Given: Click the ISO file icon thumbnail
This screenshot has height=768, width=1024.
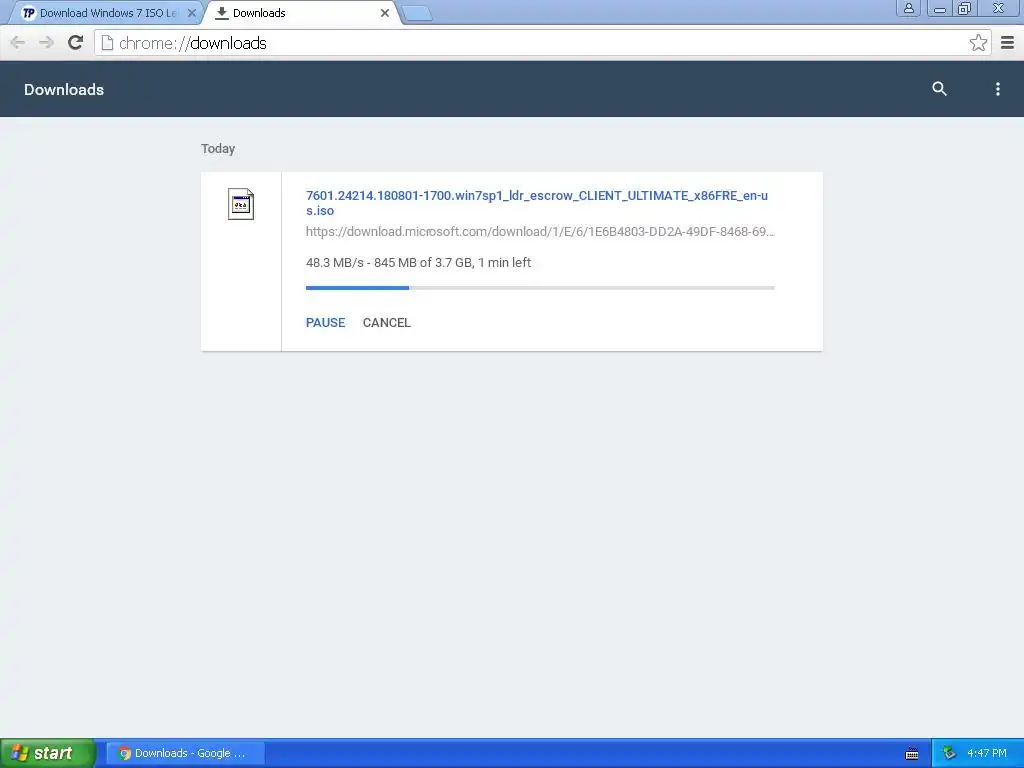Looking at the screenshot, I should [x=240, y=204].
